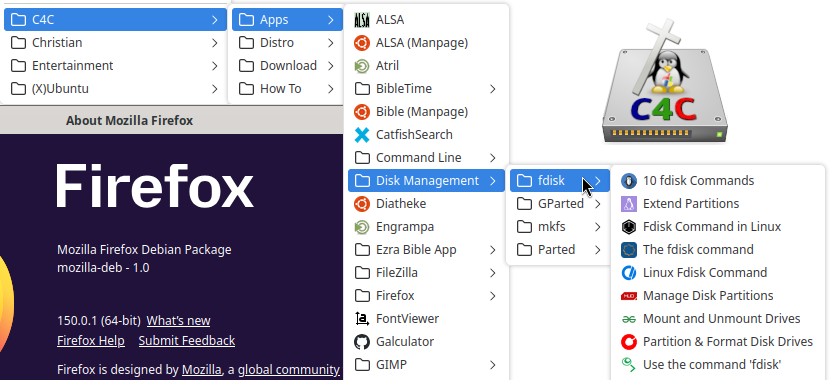
Task: Click the FontViewer label
Action: (408, 319)
